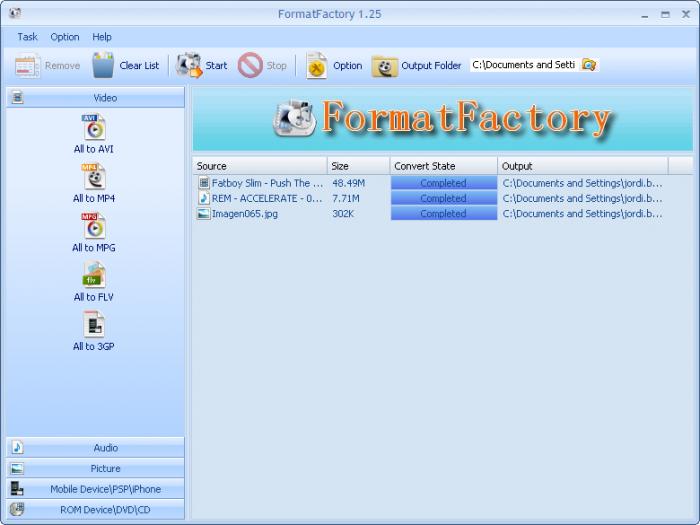Select the All to 3GP icon
The height and width of the screenshot is (525, 700).
click(x=94, y=324)
